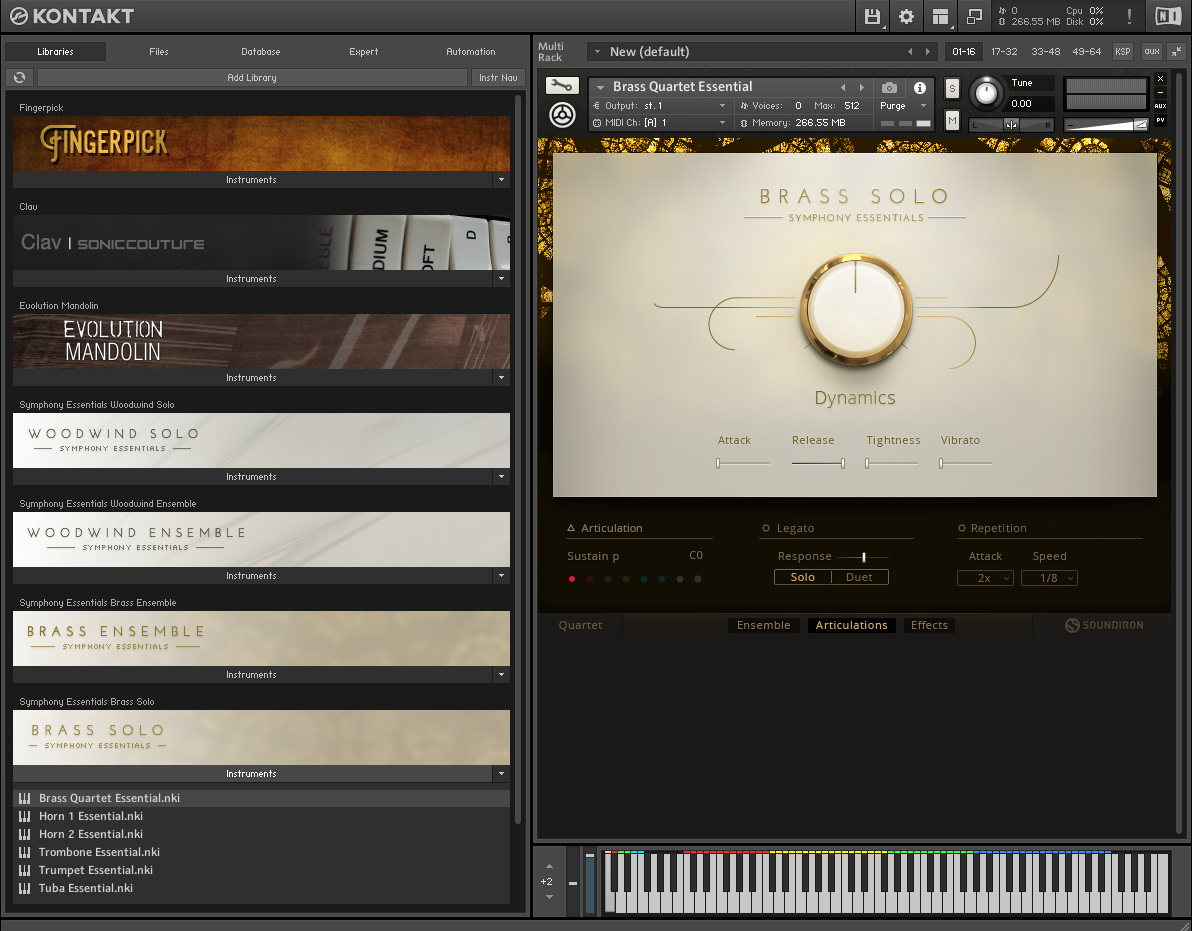Expand Fingerpick Instruments dropdown arrow
1192x931 pixels.
click(x=501, y=180)
